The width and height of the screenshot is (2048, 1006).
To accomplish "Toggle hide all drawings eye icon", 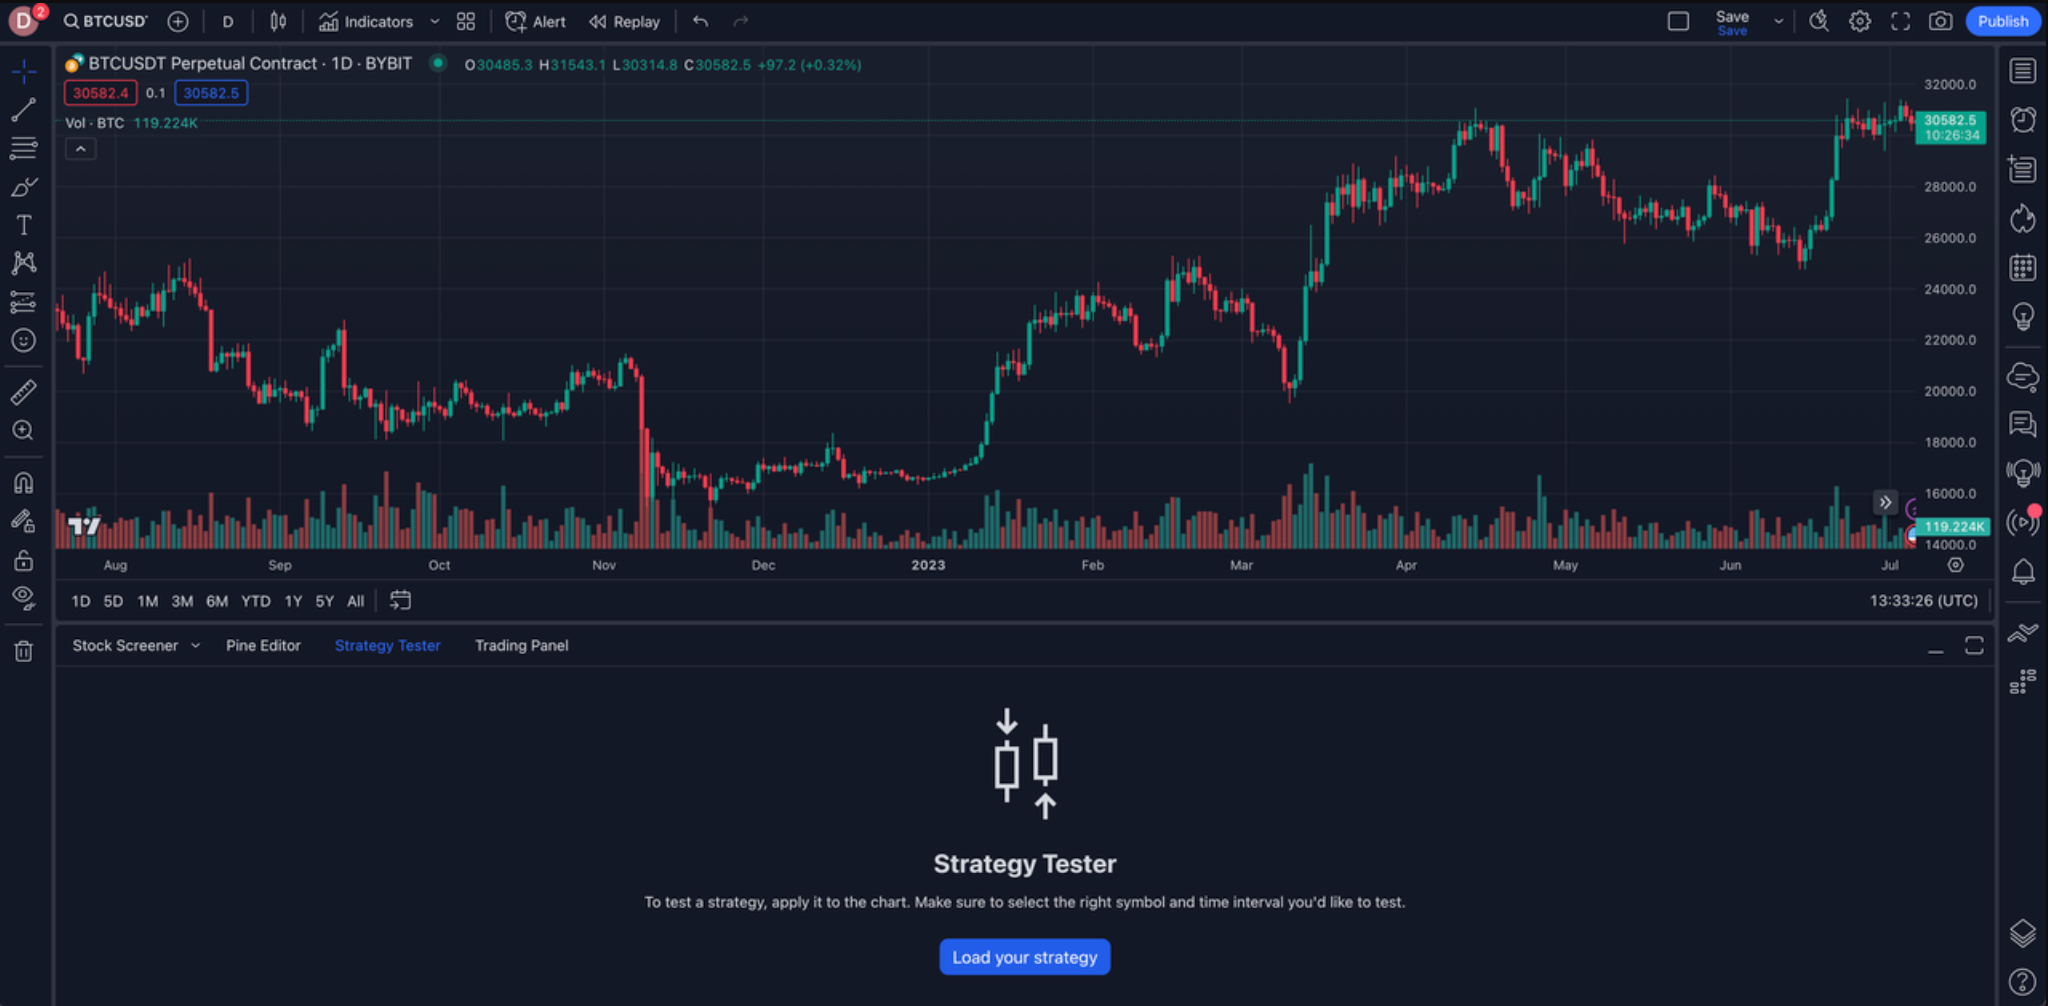I will [x=24, y=598].
